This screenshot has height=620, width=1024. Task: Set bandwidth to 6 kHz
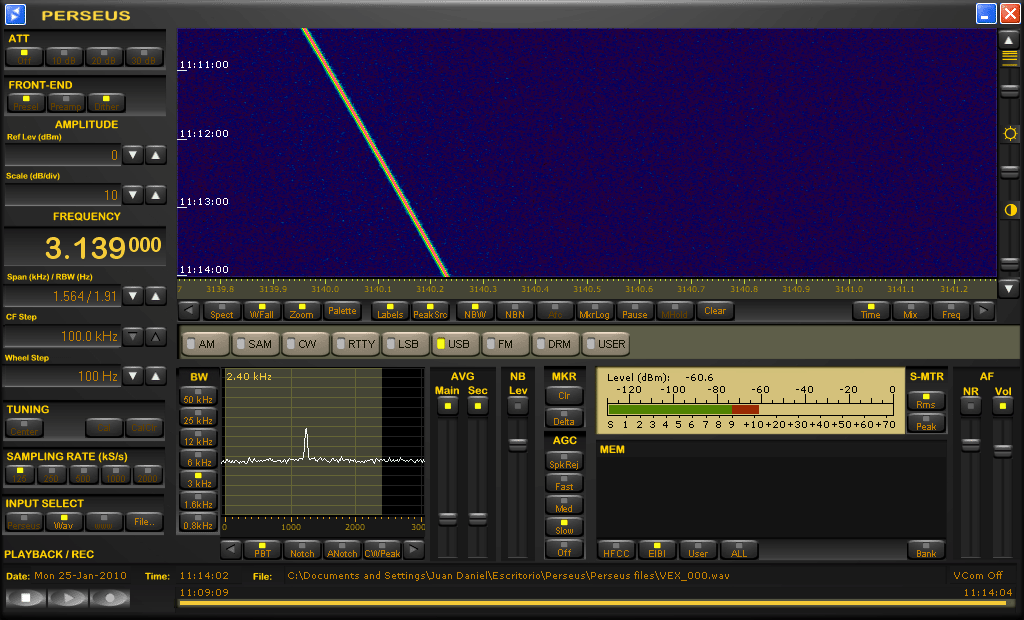tap(198, 459)
